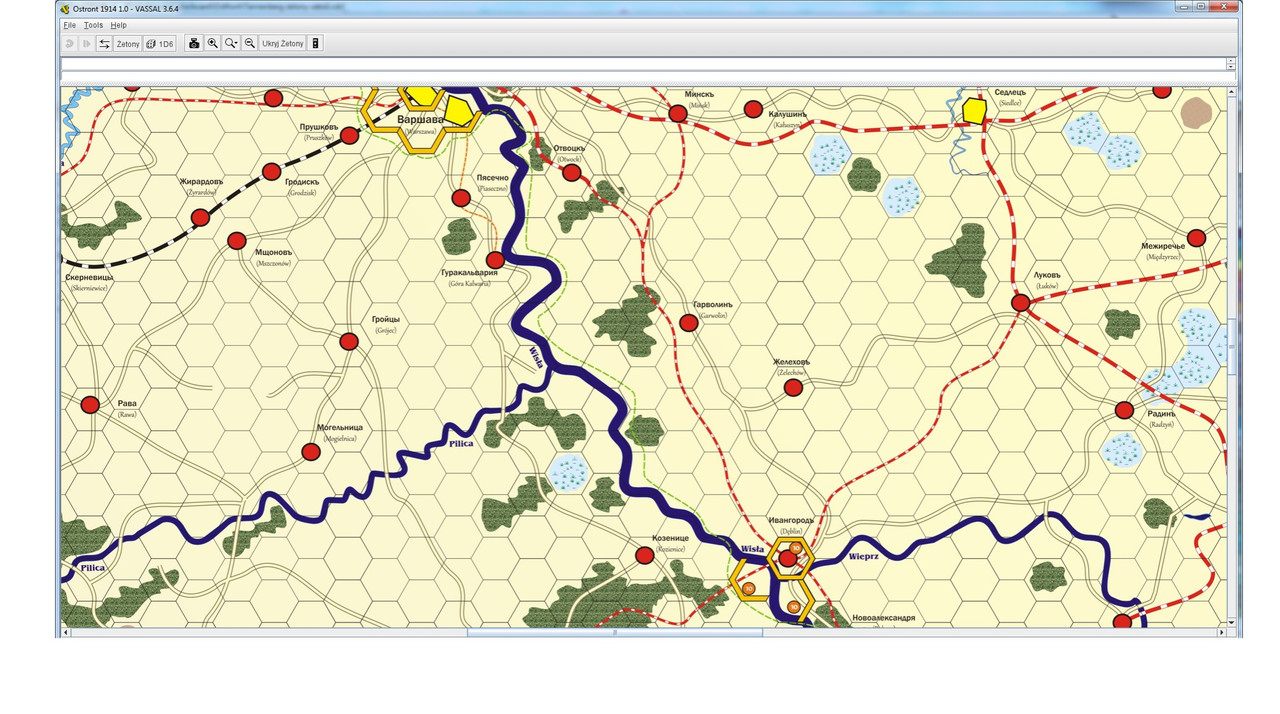Click the map horizontal scrollbar thumb
The image size is (1280, 714).
pos(615,633)
